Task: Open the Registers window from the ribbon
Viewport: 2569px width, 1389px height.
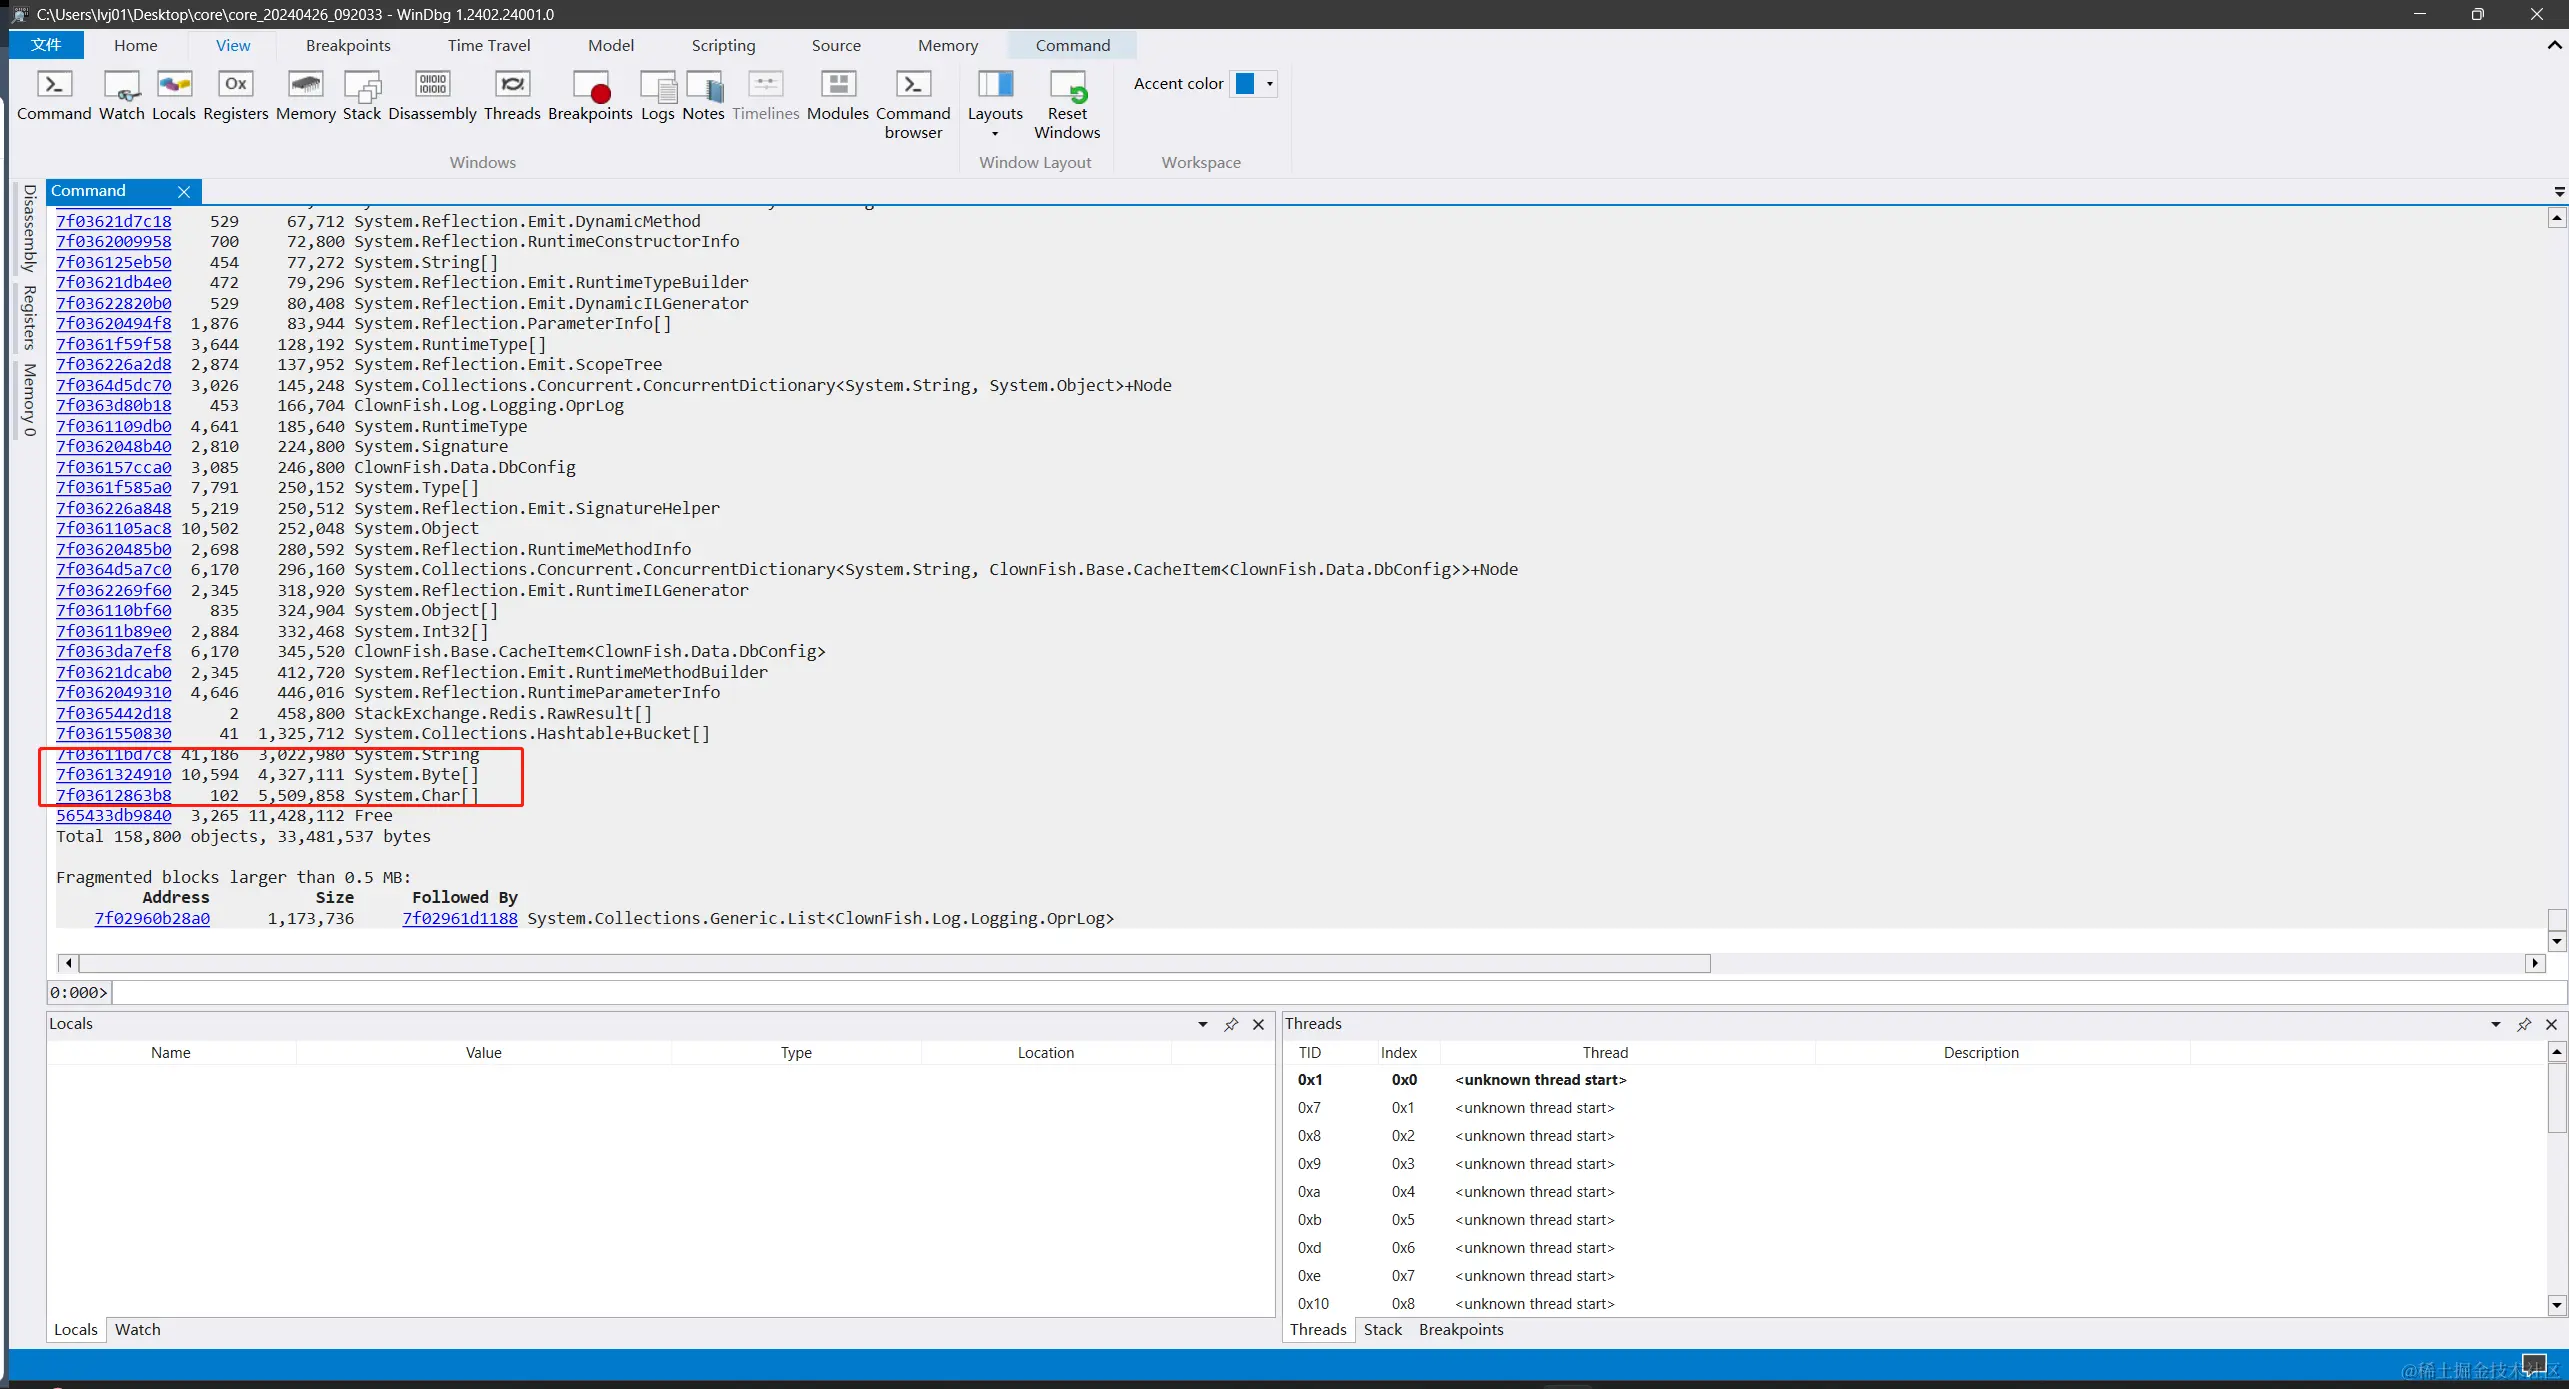Action: (x=235, y=86)
